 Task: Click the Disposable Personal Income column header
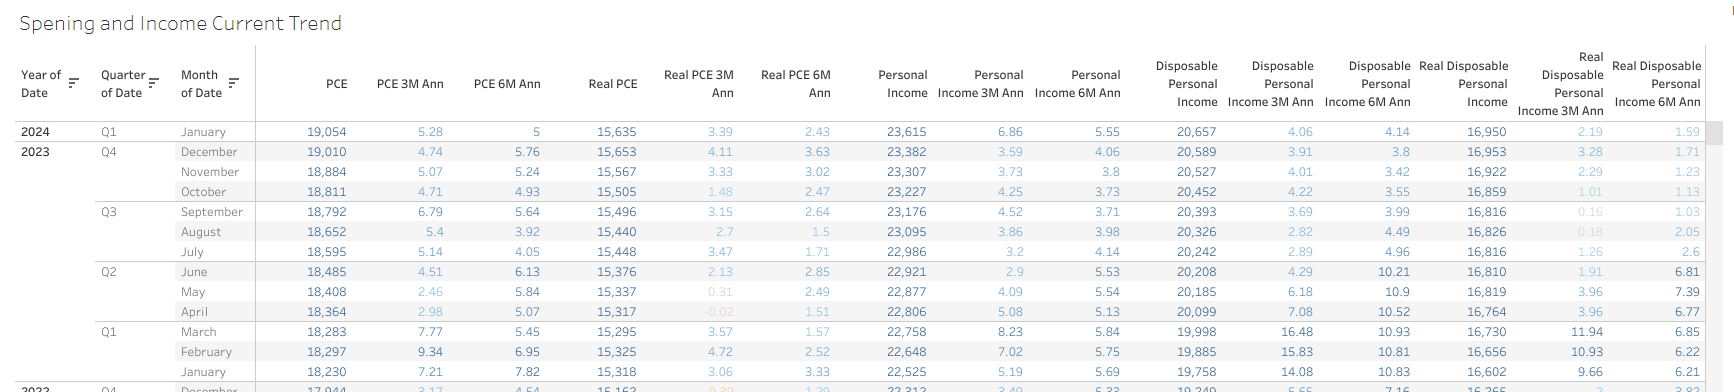(x=1187, y=84)
